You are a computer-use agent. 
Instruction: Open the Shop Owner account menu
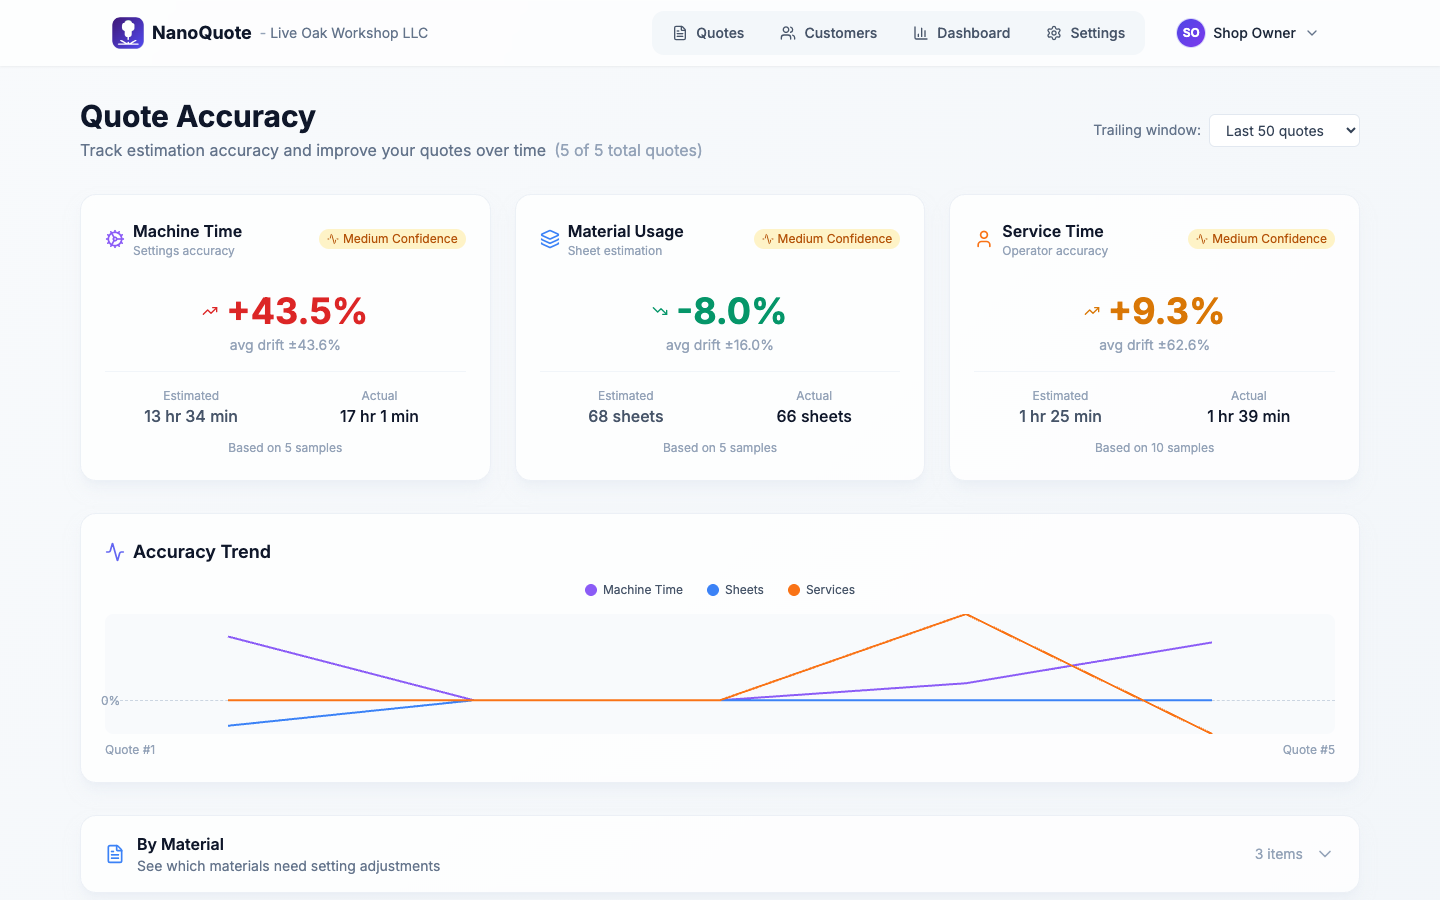coord(1248,32)
